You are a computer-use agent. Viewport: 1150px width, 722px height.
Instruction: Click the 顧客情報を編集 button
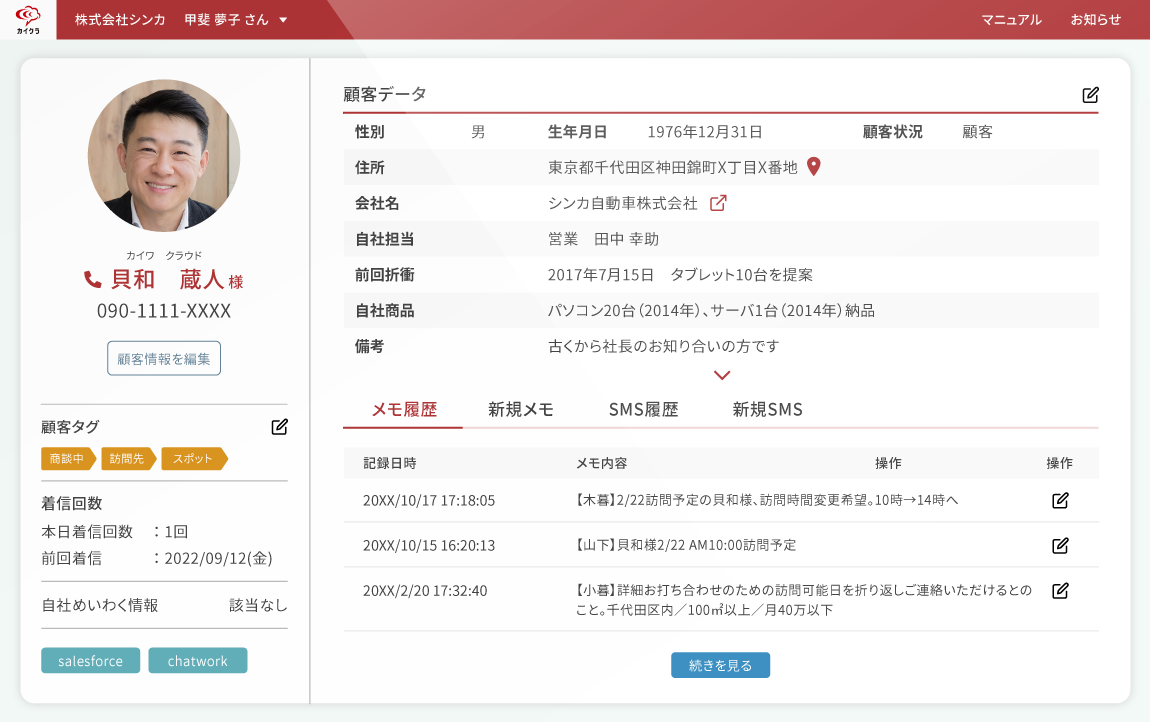(x=164, y=358)
